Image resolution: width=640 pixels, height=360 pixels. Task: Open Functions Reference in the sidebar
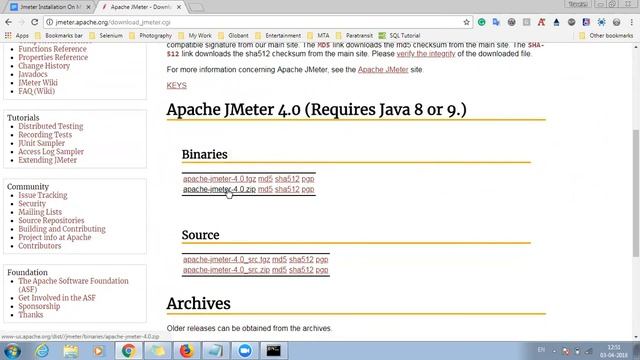pos(52,49)
